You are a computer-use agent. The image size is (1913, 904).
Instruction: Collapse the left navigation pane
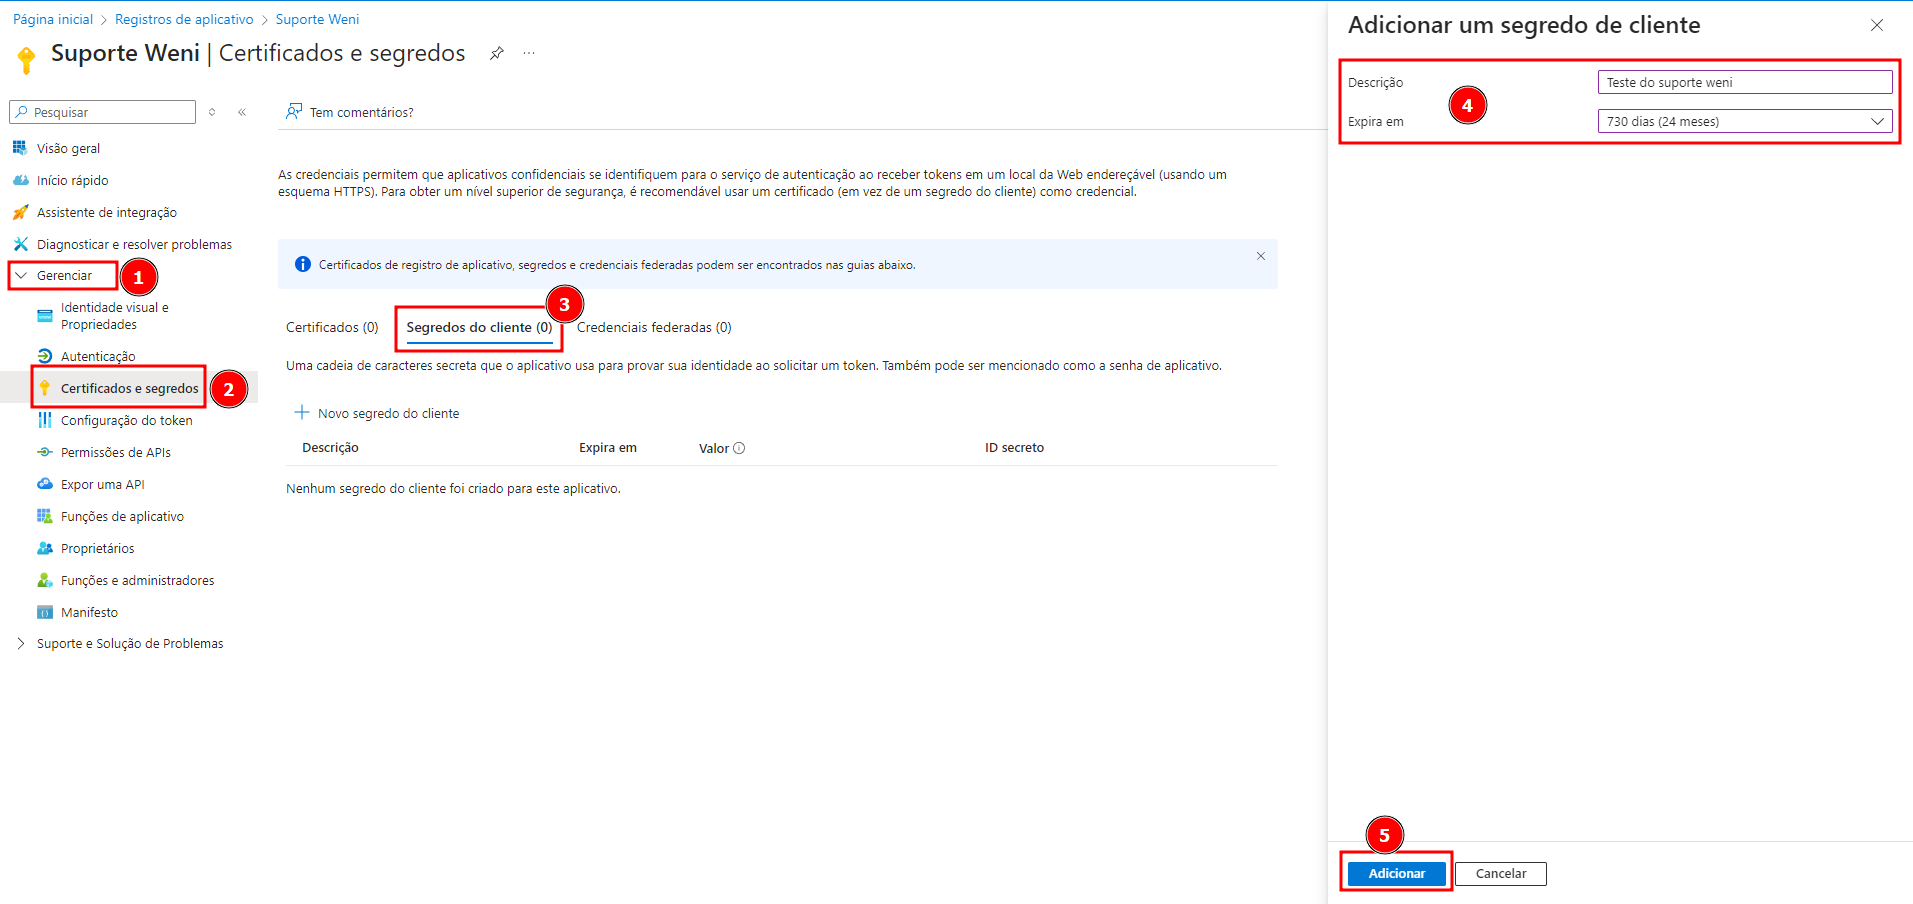242,112
